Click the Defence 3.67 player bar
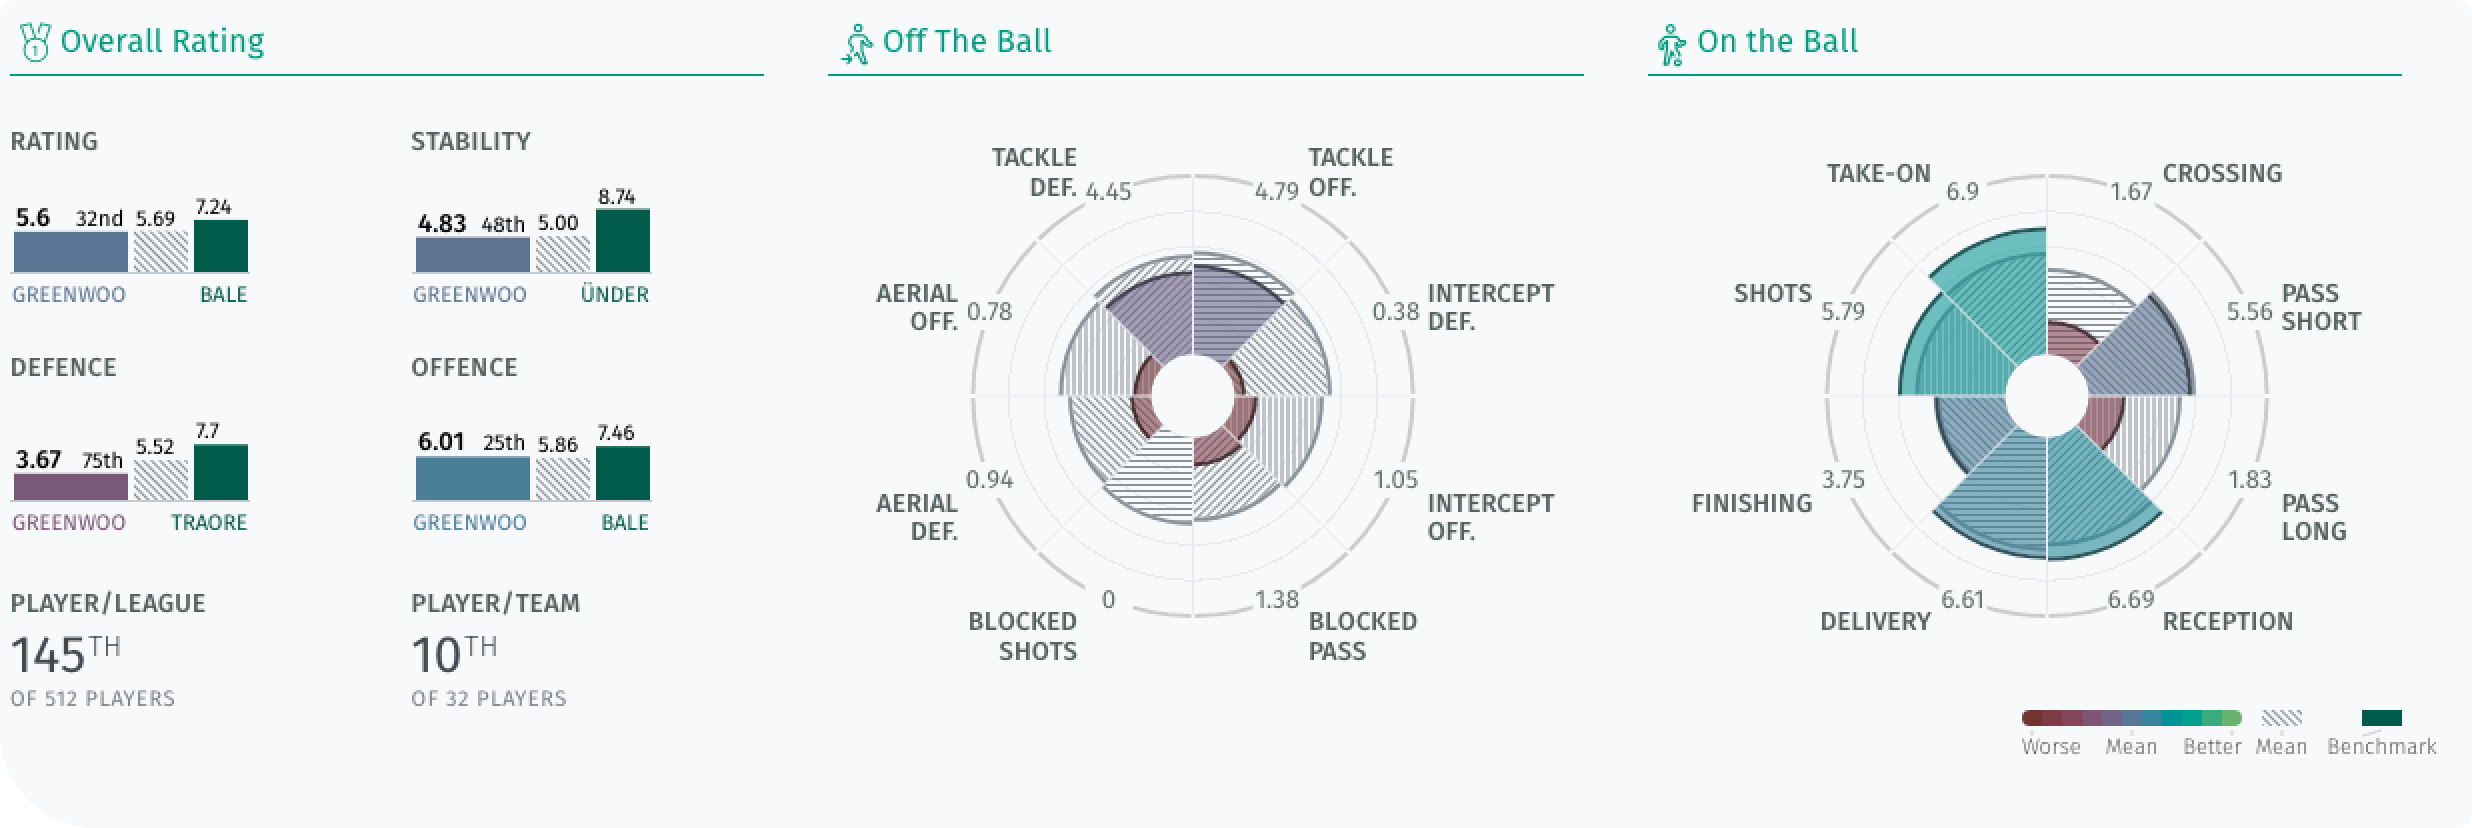This screenshot has width=2472, height=828. [70, 486]
